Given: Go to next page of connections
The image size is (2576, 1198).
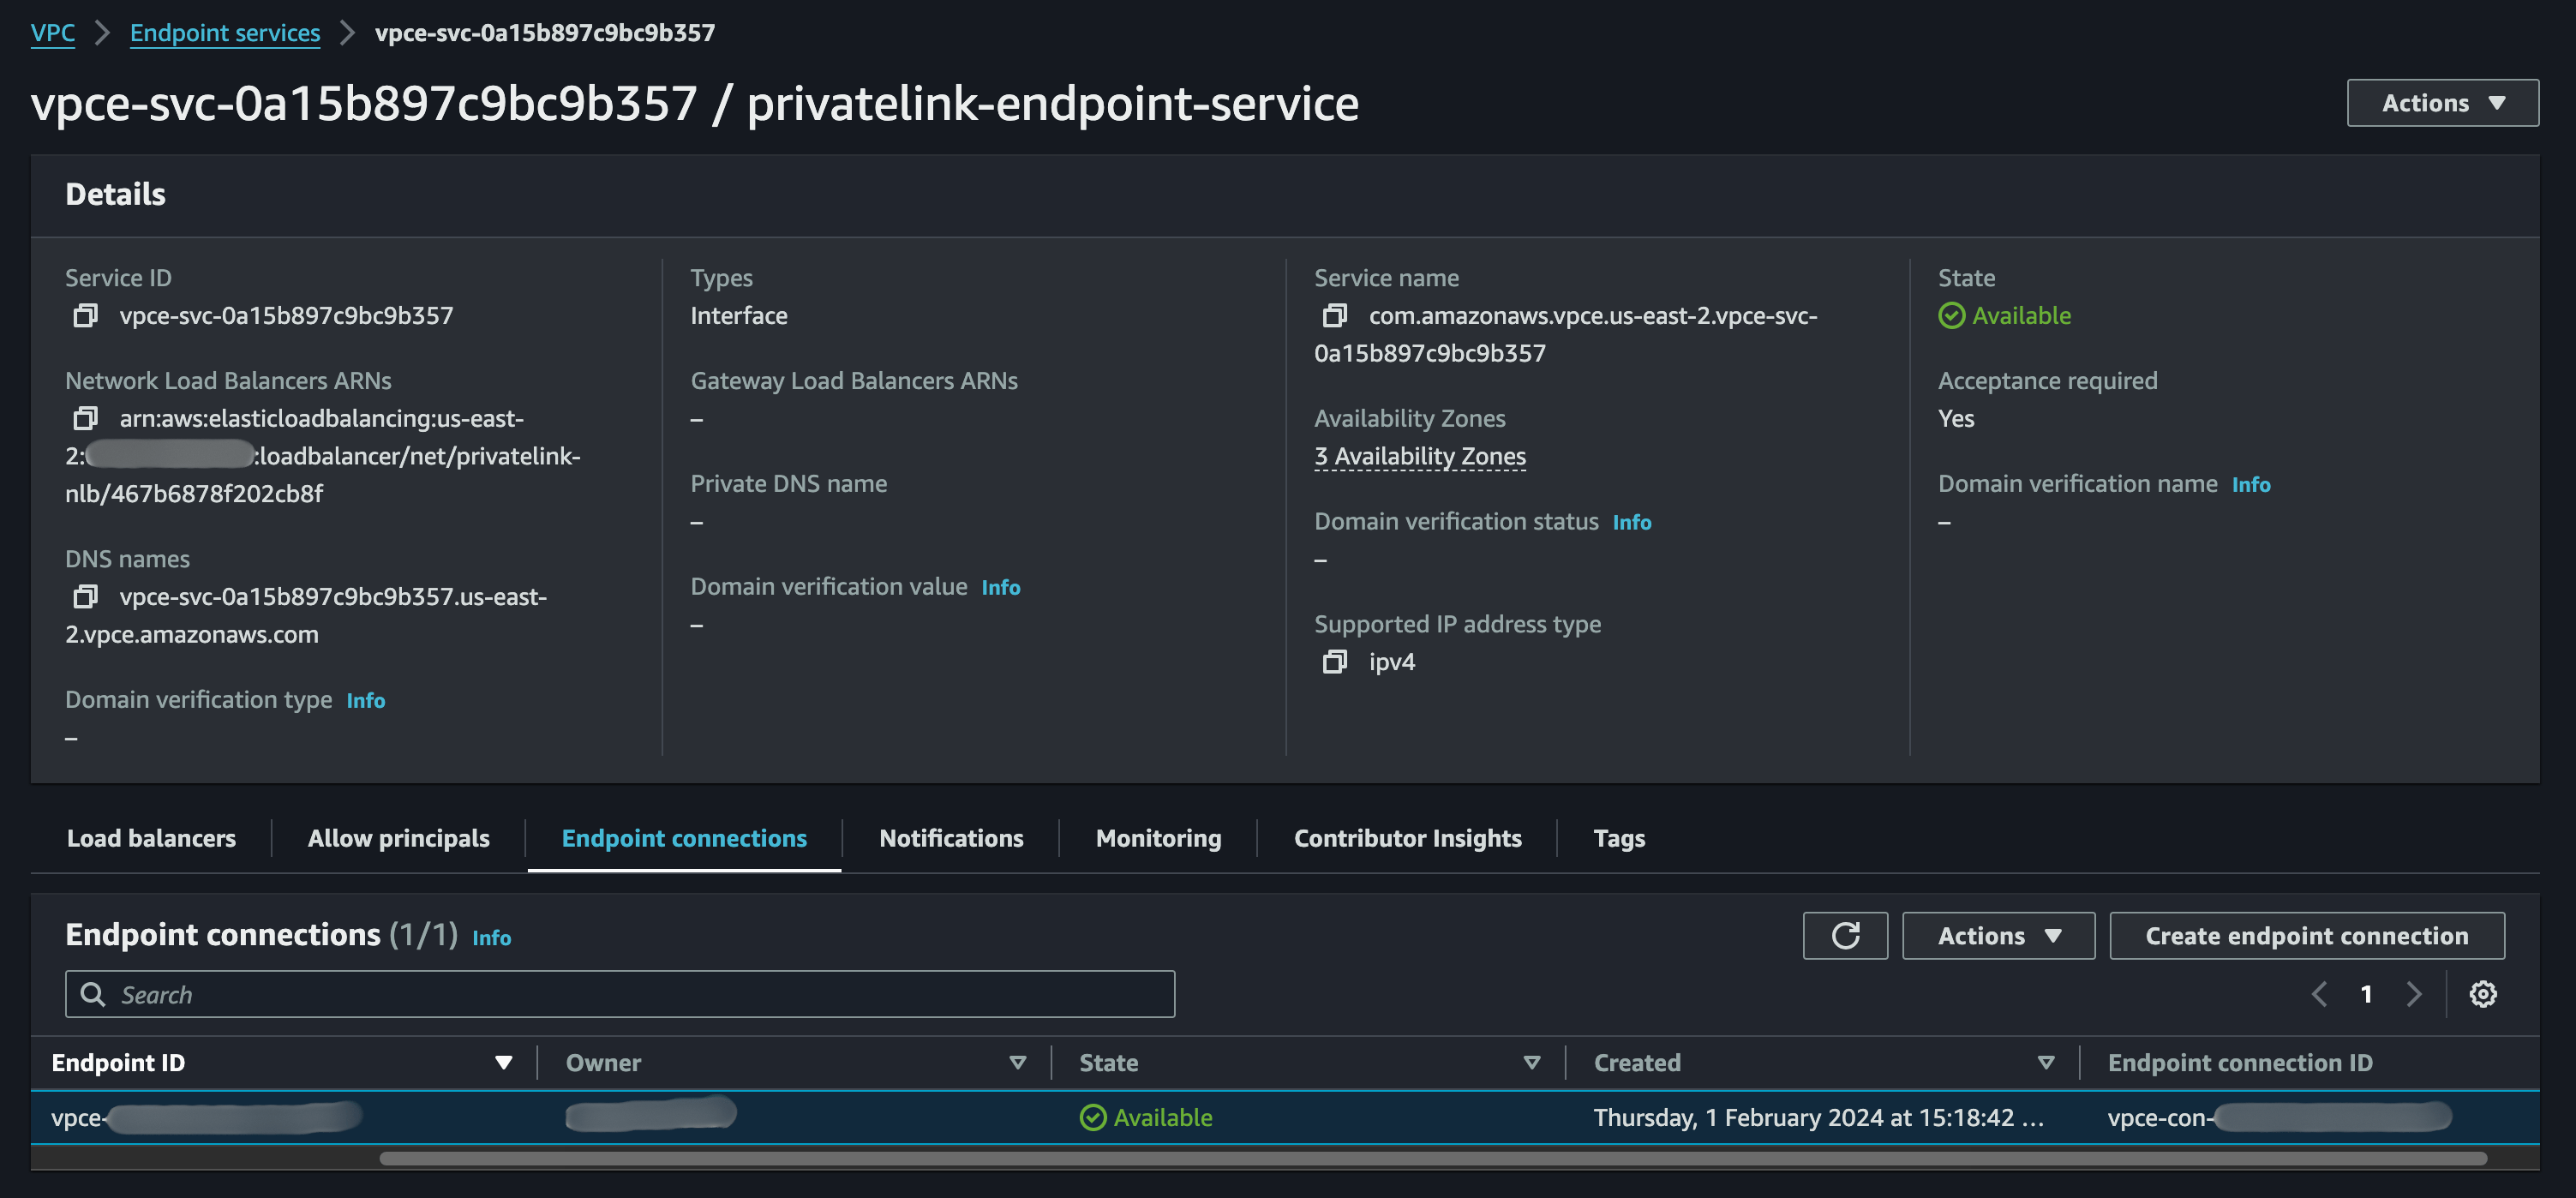Looking at the screenshot, I should click(2414, 994).
